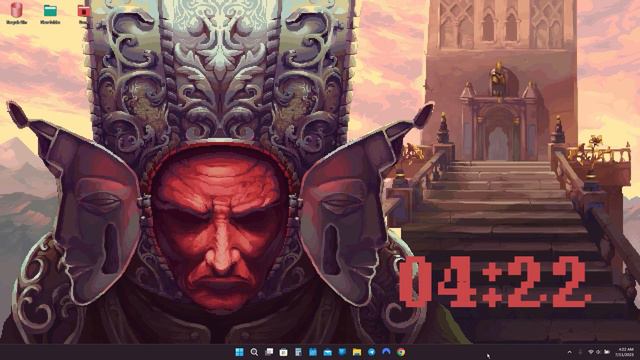This screenshot has width=640, height=360.
Task: Open taskbar Search
Action: click(254, 352)
